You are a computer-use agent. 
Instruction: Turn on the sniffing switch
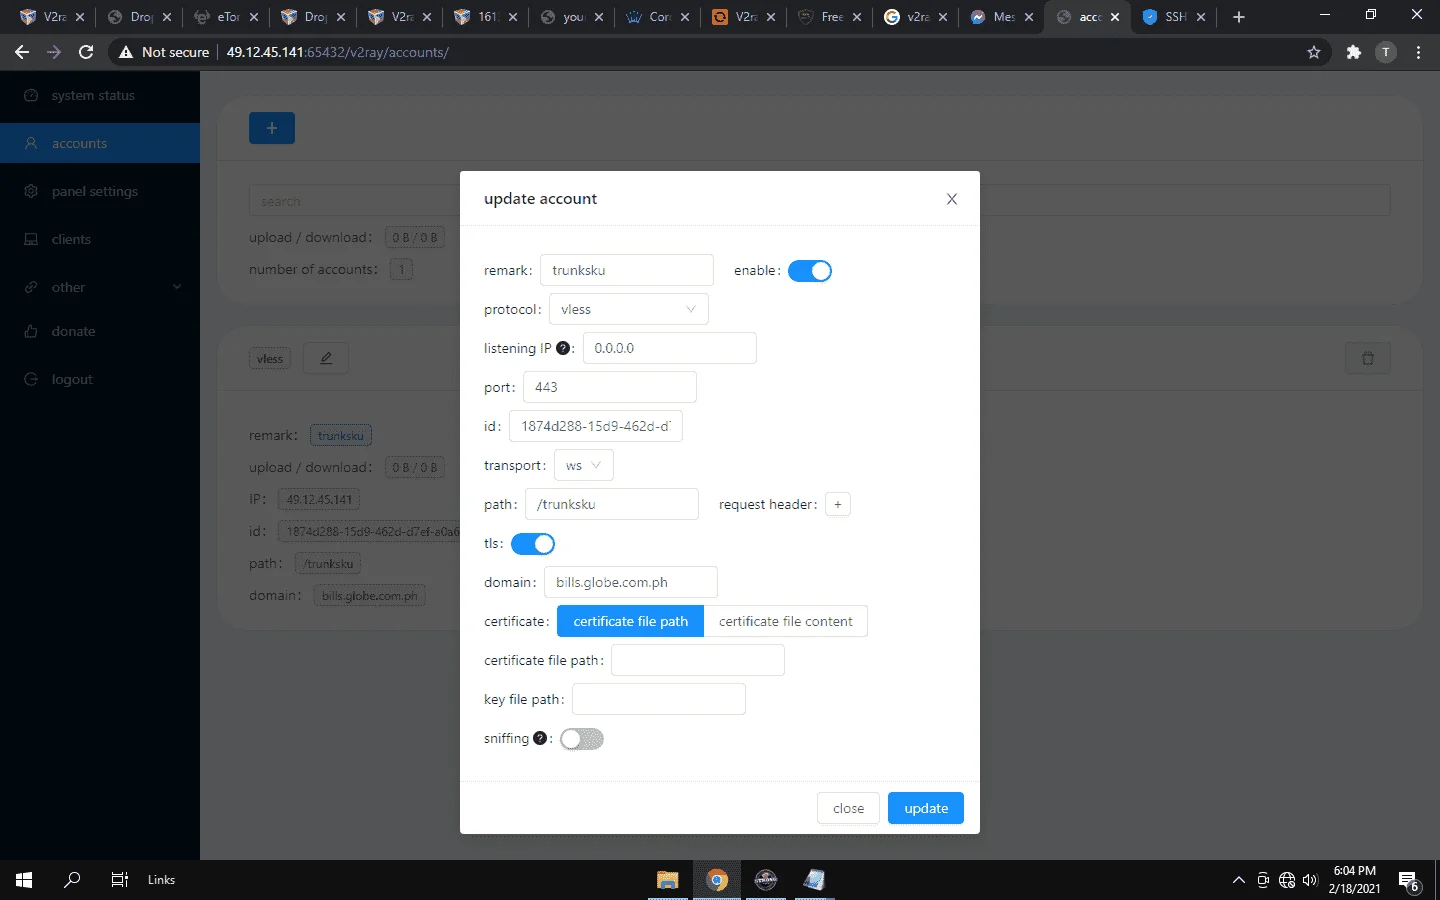pyautogui.click(x=582, y=739)
